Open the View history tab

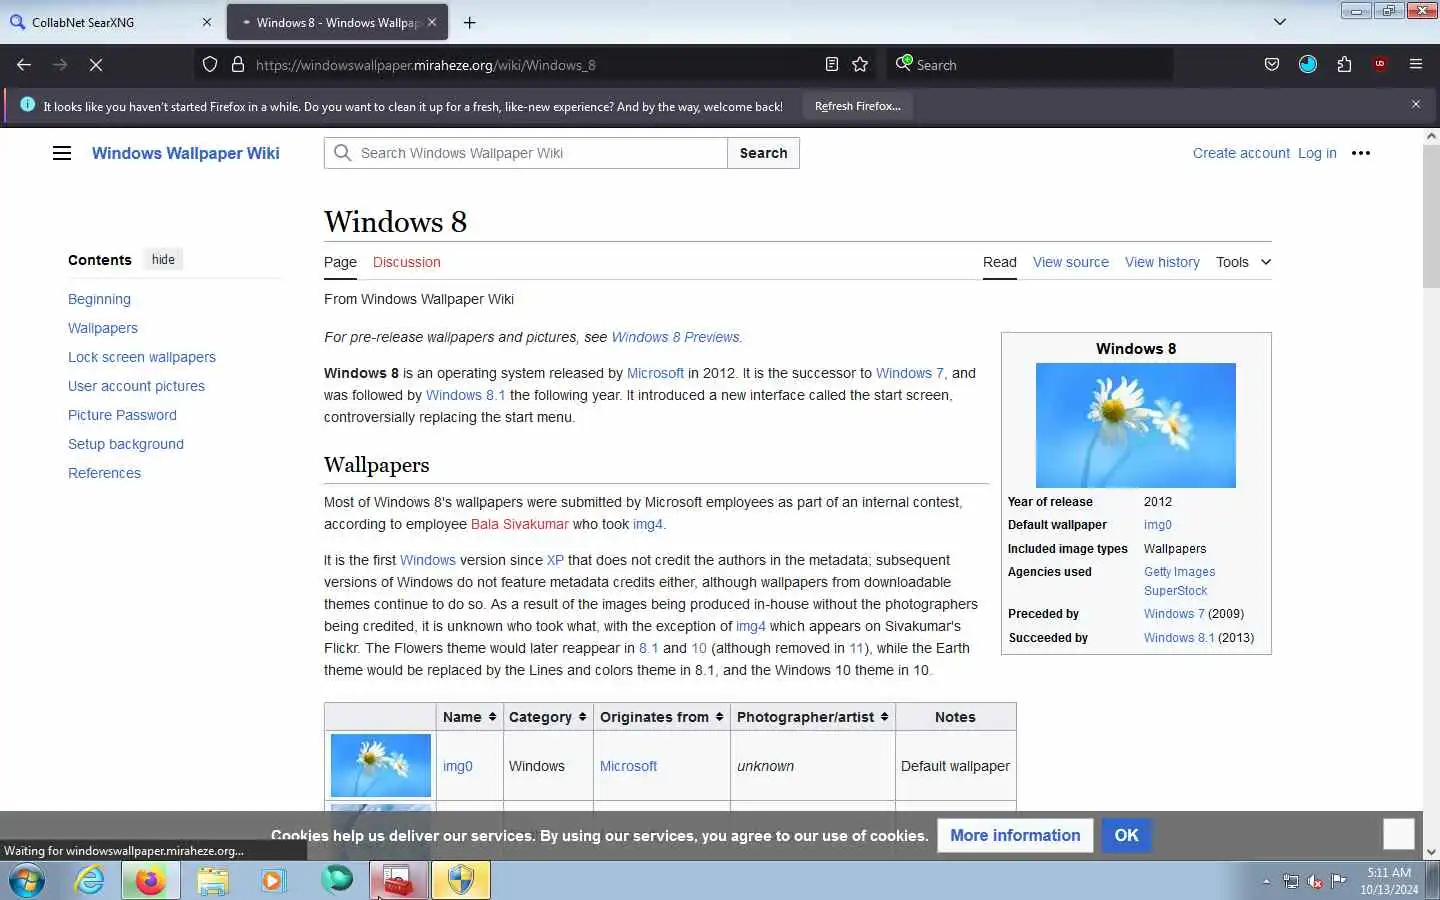(x=1162, y=262)
